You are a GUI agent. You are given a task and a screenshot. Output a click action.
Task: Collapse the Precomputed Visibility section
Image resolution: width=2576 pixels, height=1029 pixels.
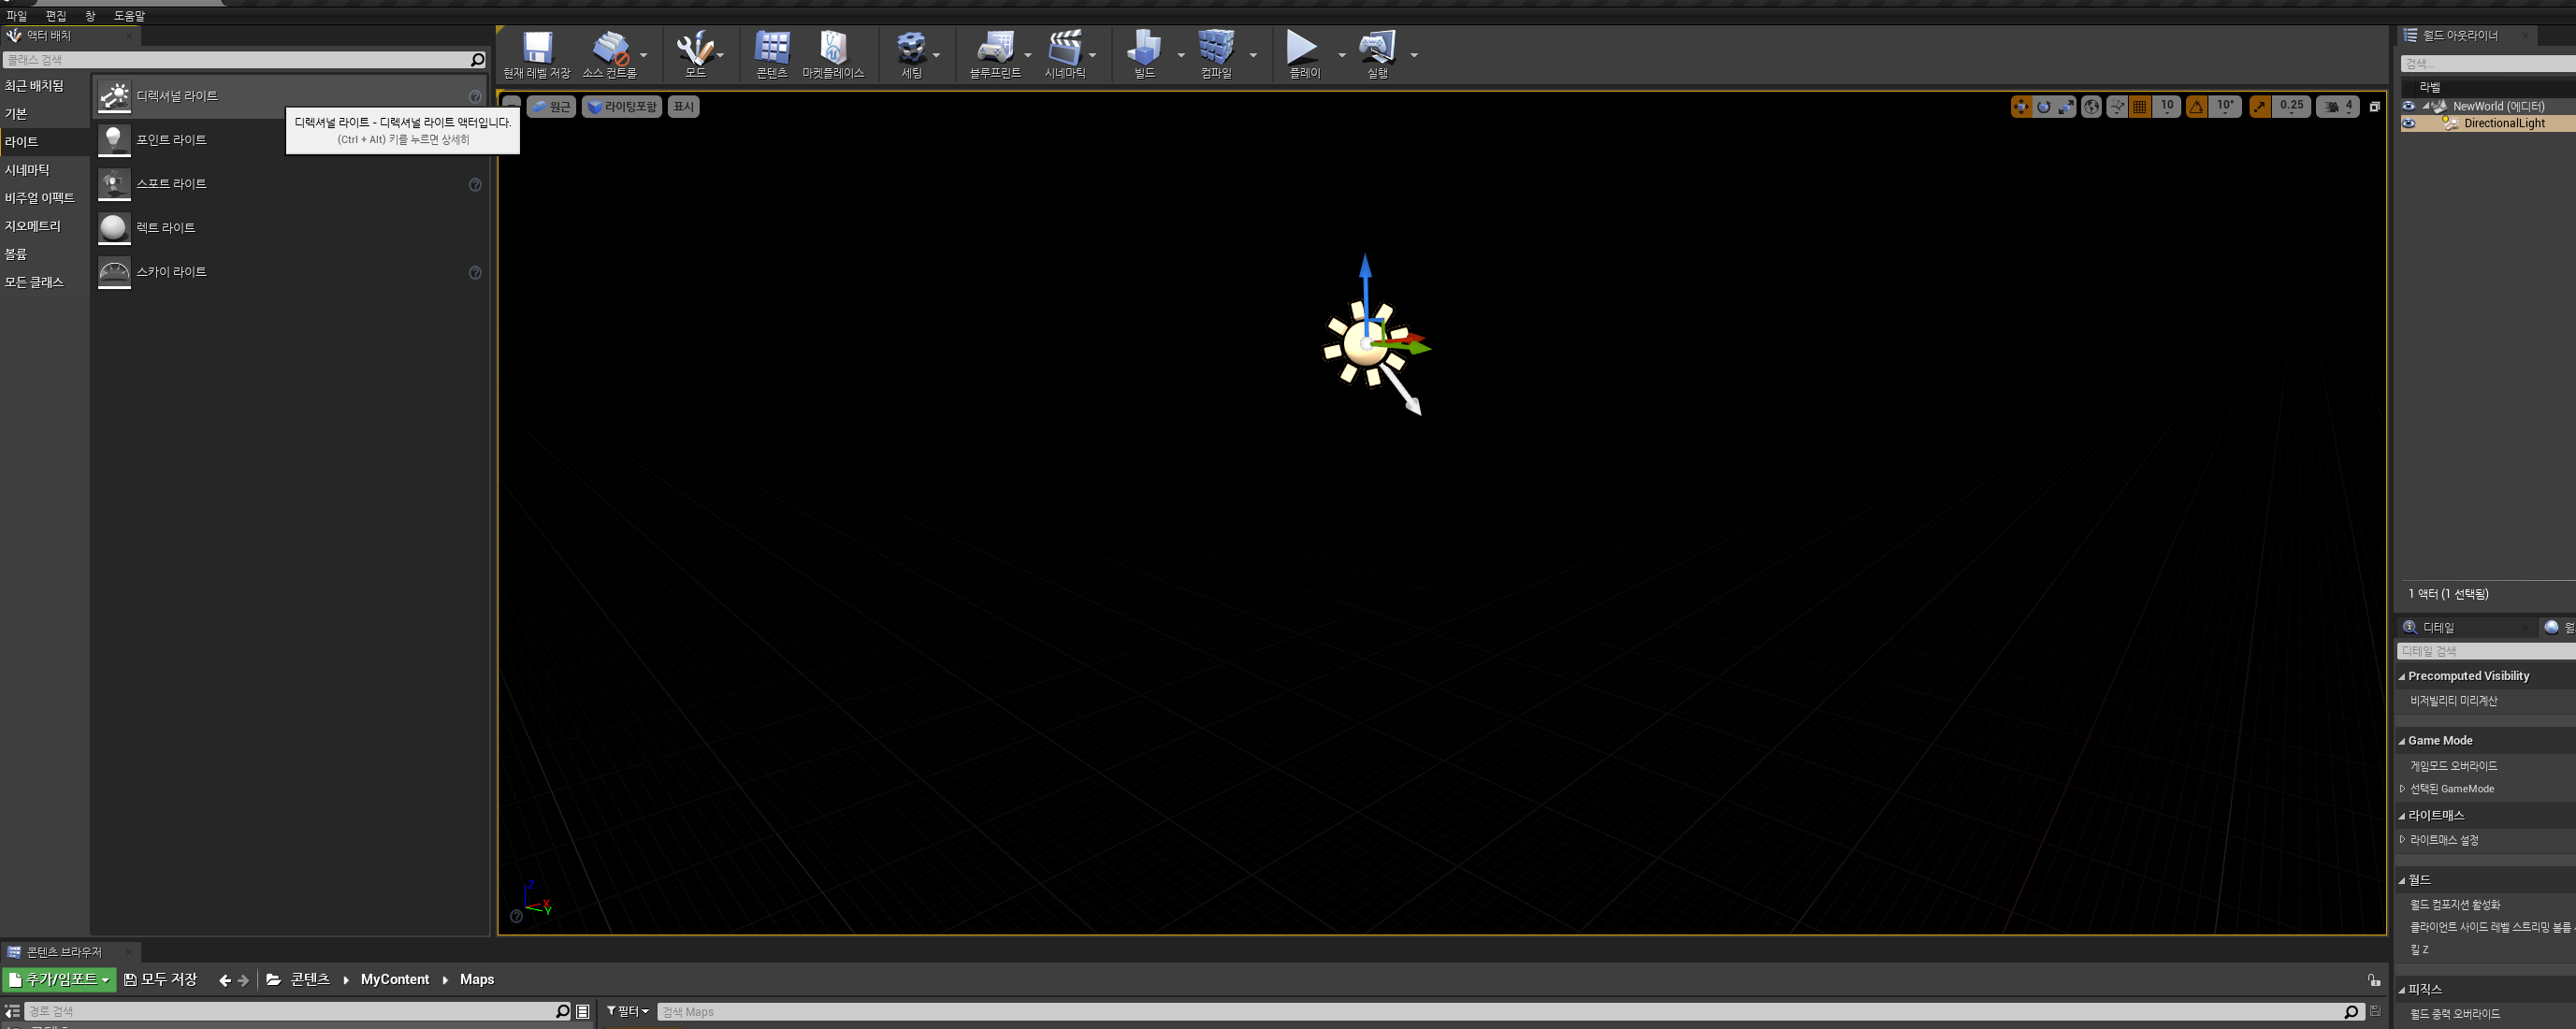pyautogui.click(x=2402, y=677)
